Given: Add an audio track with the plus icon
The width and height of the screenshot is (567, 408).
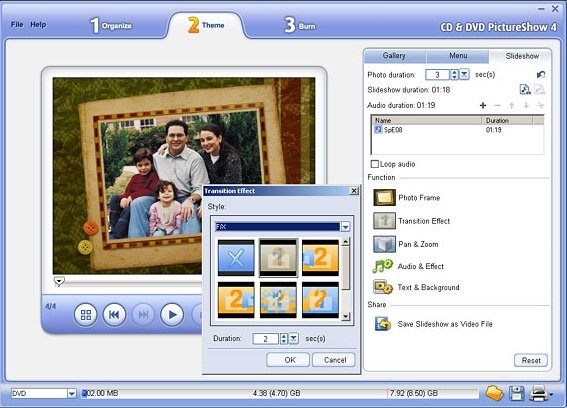Looking at the screenshot, I should 483,105.
